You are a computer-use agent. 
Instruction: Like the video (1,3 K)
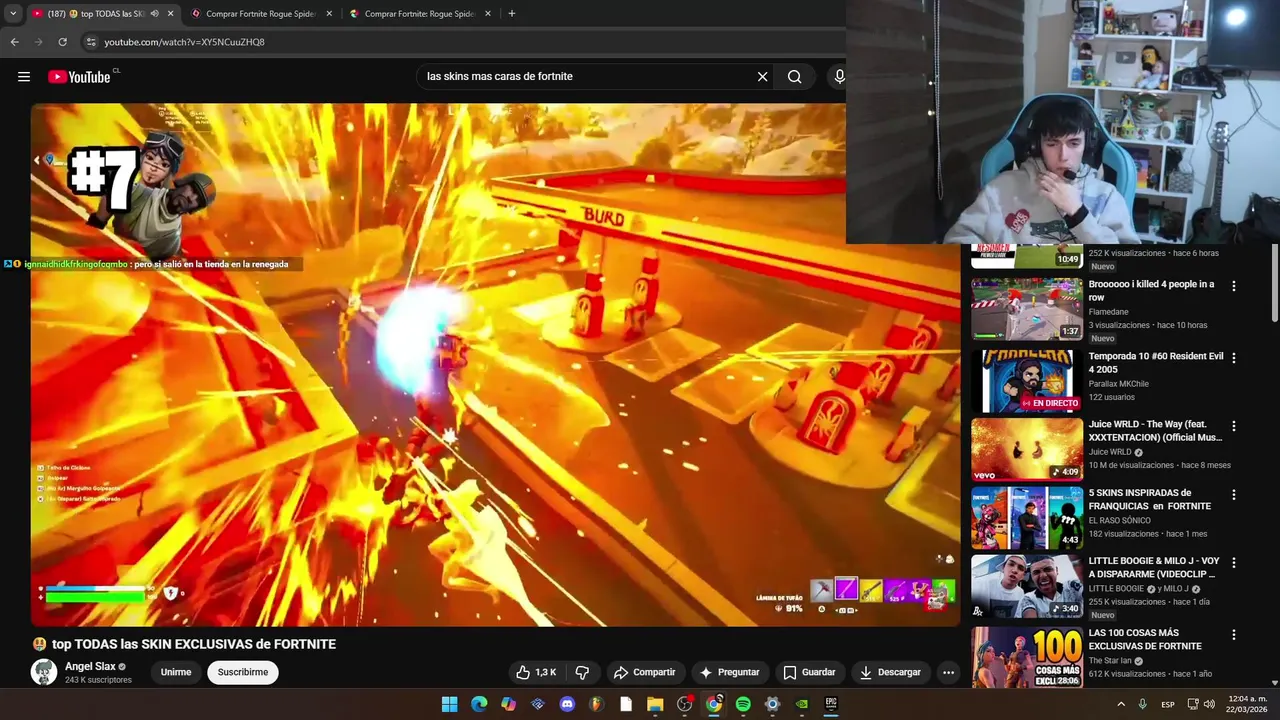(x=536, y=672)
